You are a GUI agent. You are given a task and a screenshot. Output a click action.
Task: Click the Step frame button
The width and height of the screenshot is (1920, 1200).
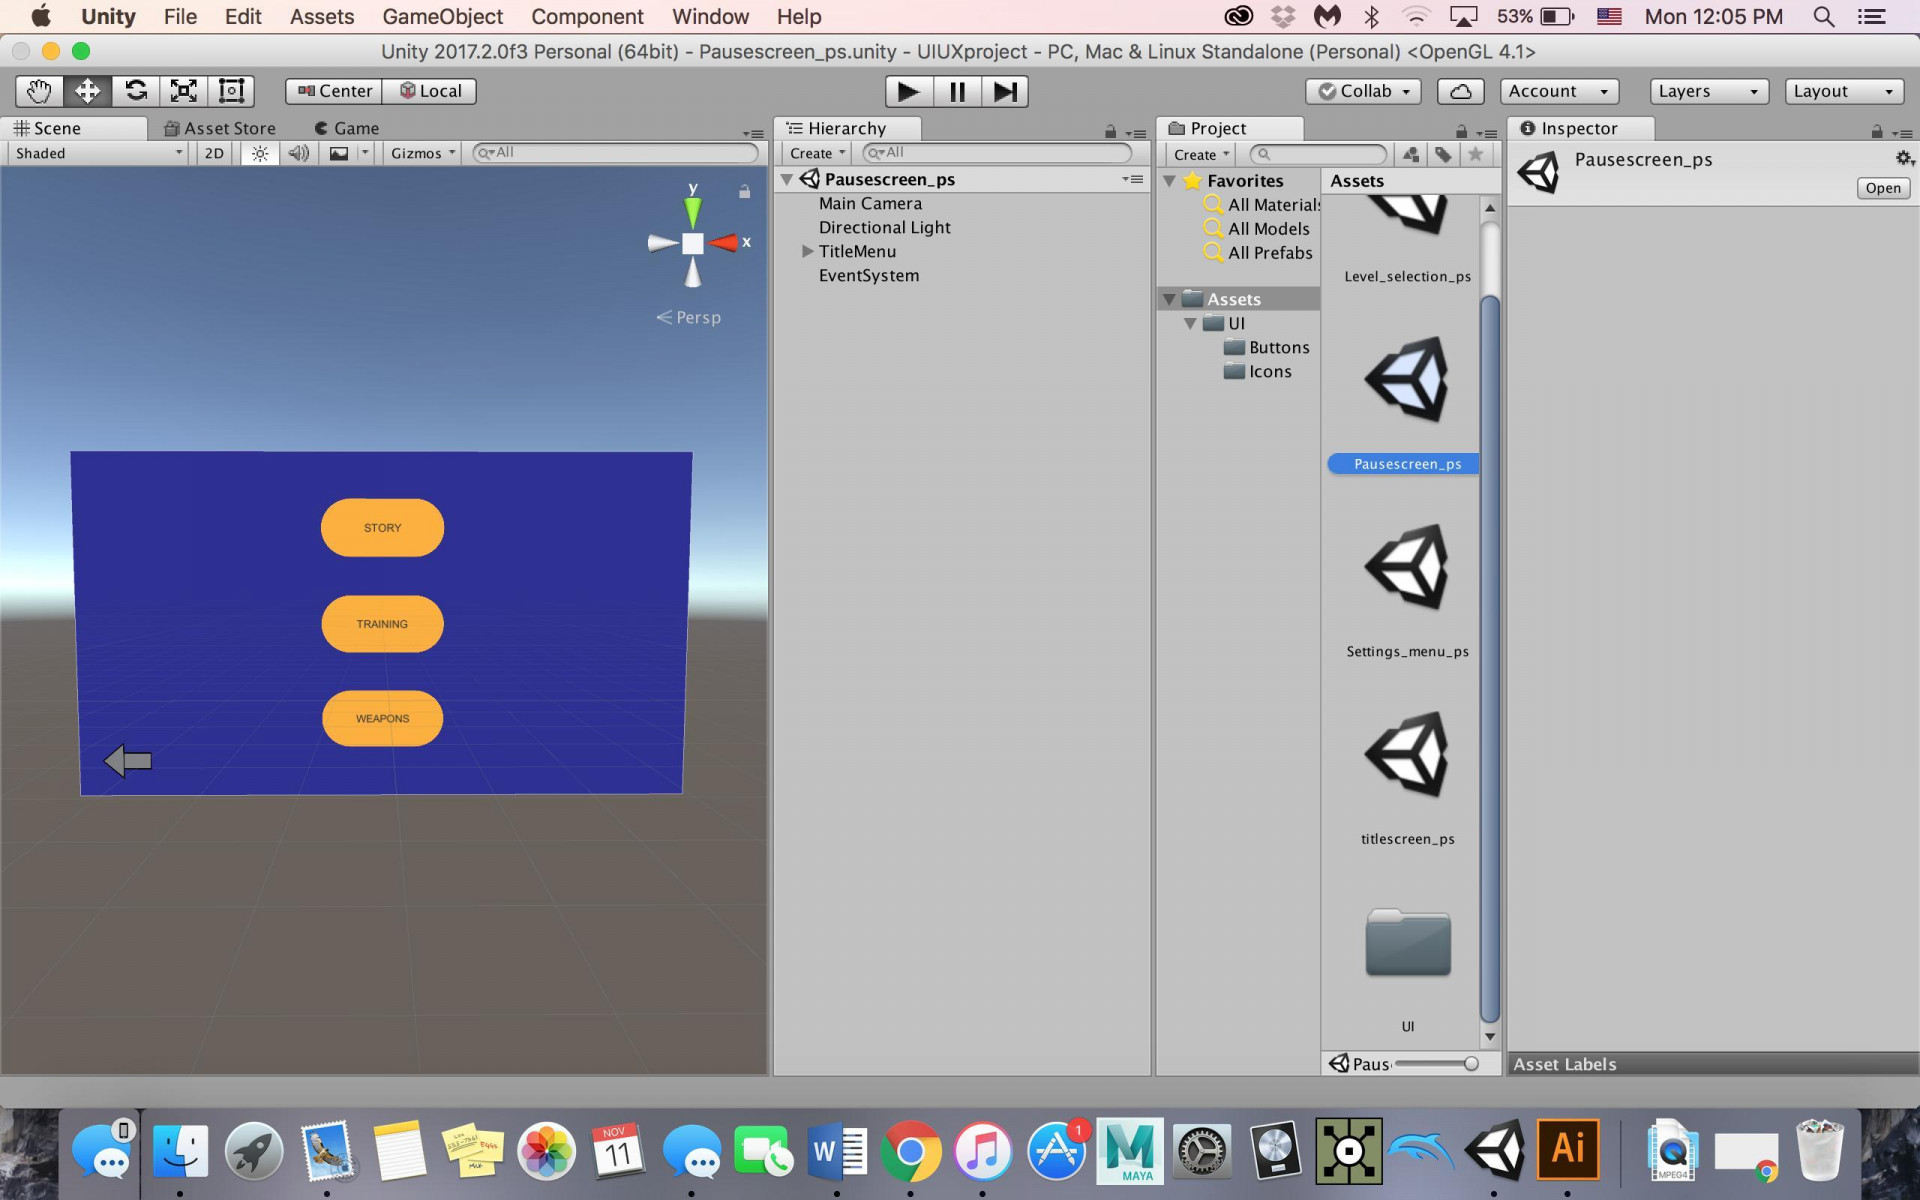pyautogui.click(x=1005, y=92)
